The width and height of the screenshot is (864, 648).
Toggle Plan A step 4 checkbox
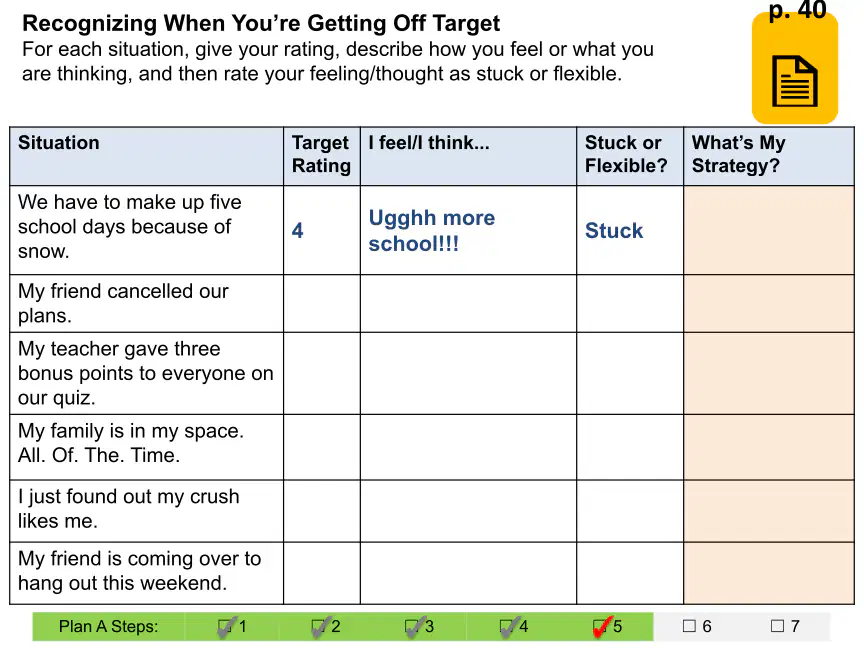[x=507, y=627]
